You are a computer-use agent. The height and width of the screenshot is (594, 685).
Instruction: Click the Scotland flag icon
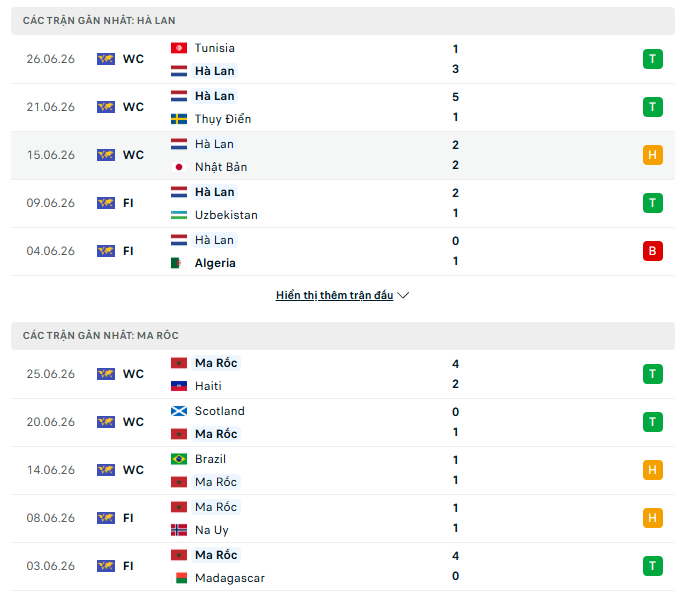(179, 411)
